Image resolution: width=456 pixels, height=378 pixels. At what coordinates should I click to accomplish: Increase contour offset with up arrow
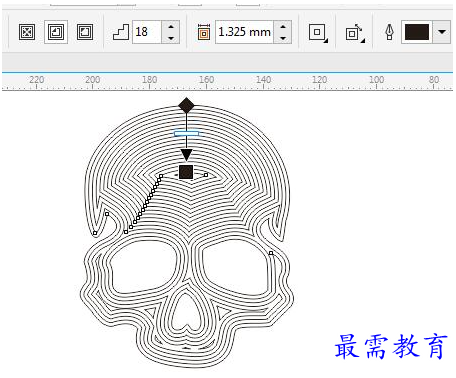(283, 27)
